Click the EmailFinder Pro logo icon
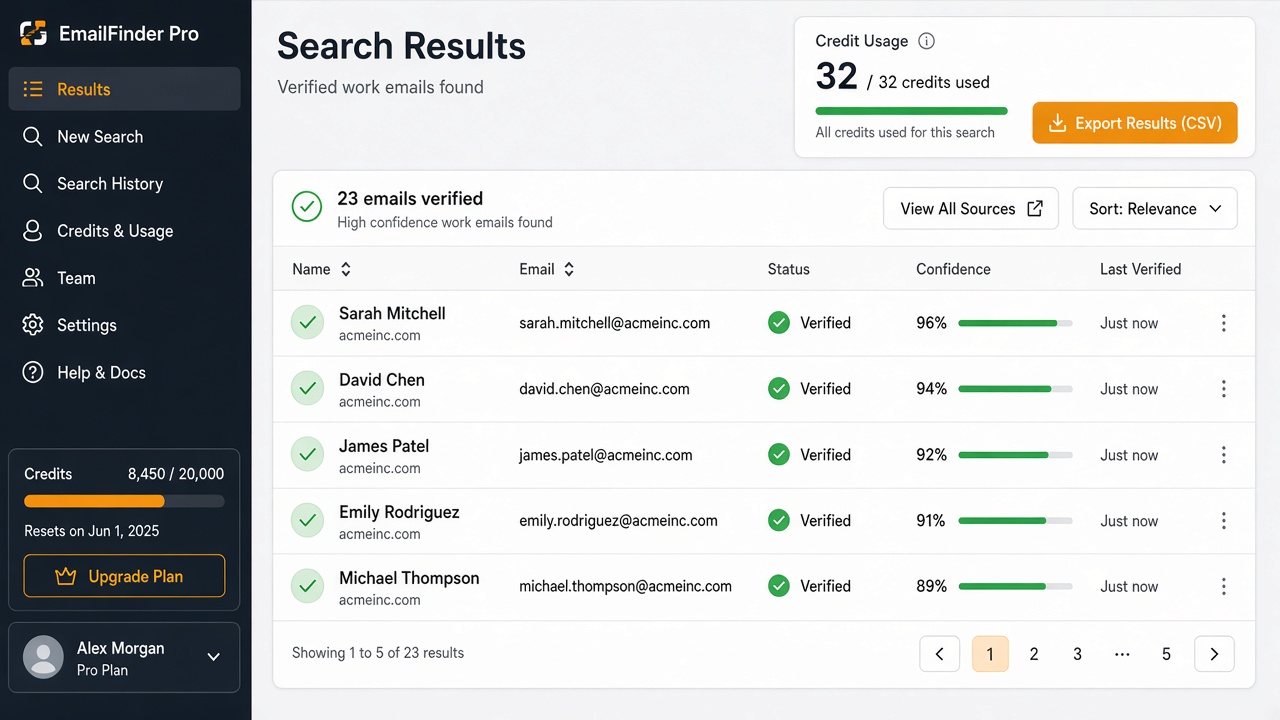1280x720 pixels. click(x=34, y=33)
